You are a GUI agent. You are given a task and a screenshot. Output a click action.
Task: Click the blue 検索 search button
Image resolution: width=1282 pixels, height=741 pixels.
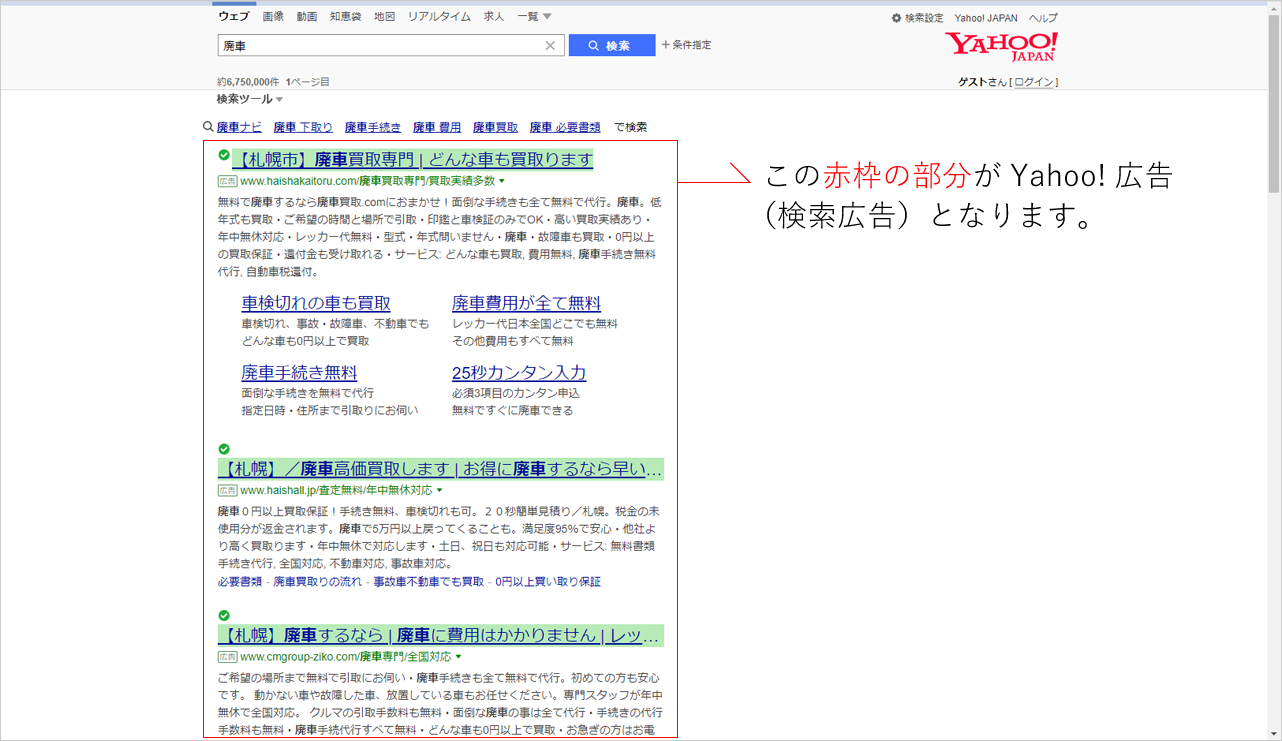coord(612,45)
